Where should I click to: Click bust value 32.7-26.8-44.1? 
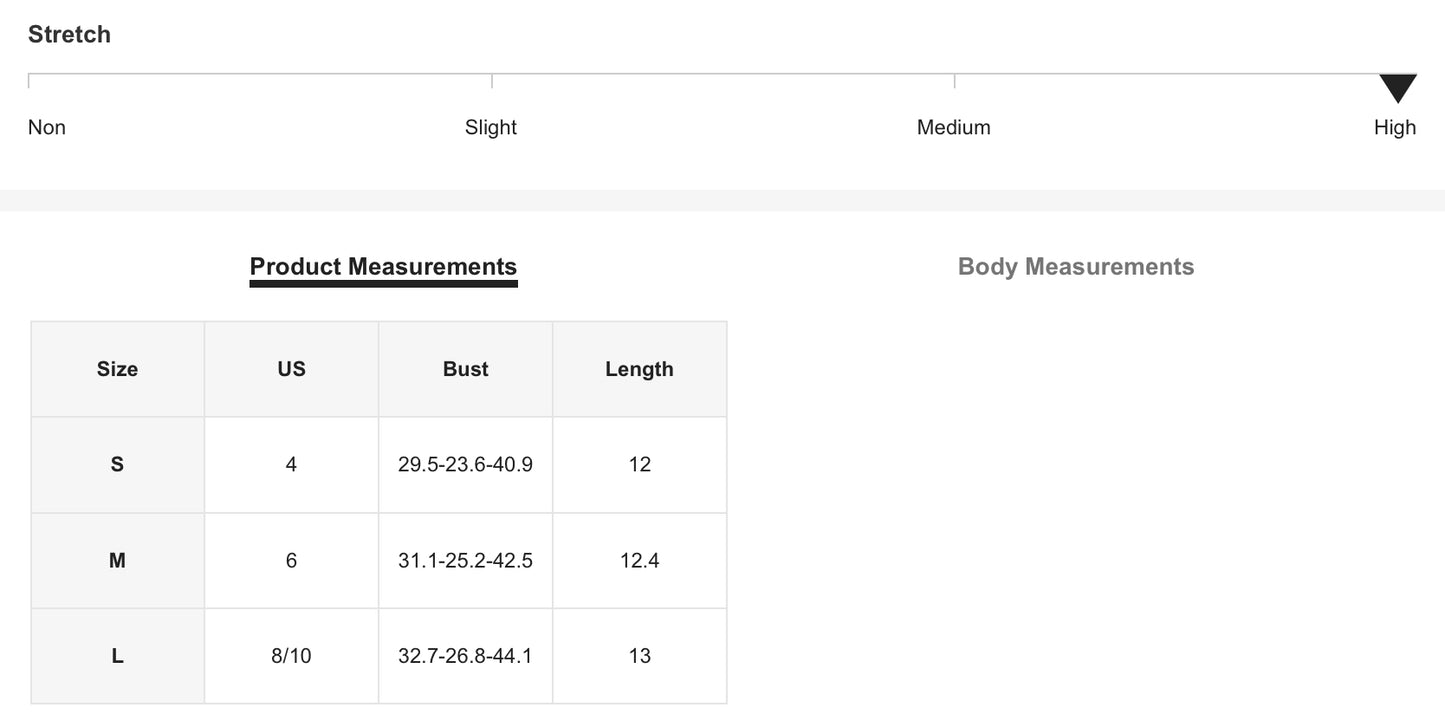pos(465,657)
